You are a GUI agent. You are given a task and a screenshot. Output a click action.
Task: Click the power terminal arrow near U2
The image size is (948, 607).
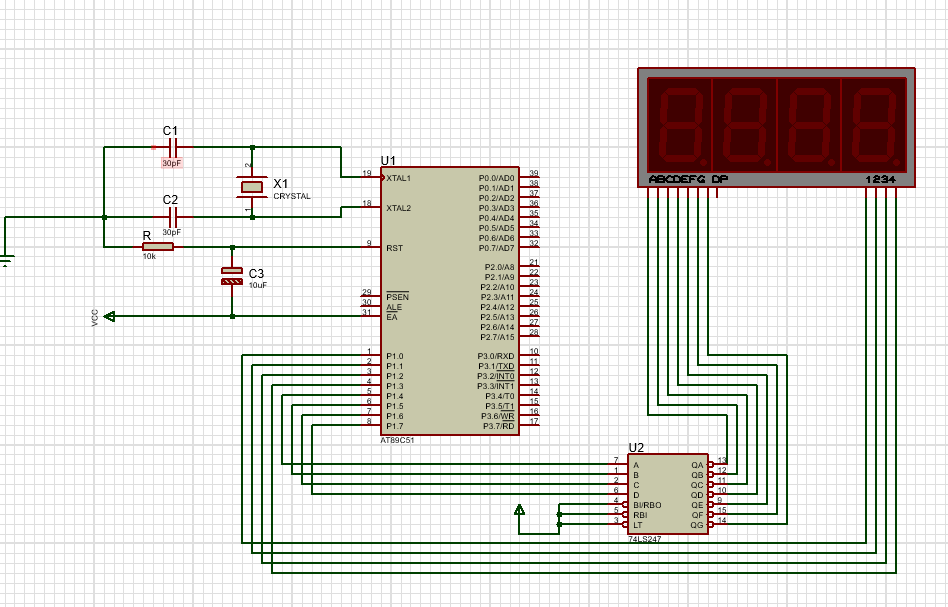point(519,510)
